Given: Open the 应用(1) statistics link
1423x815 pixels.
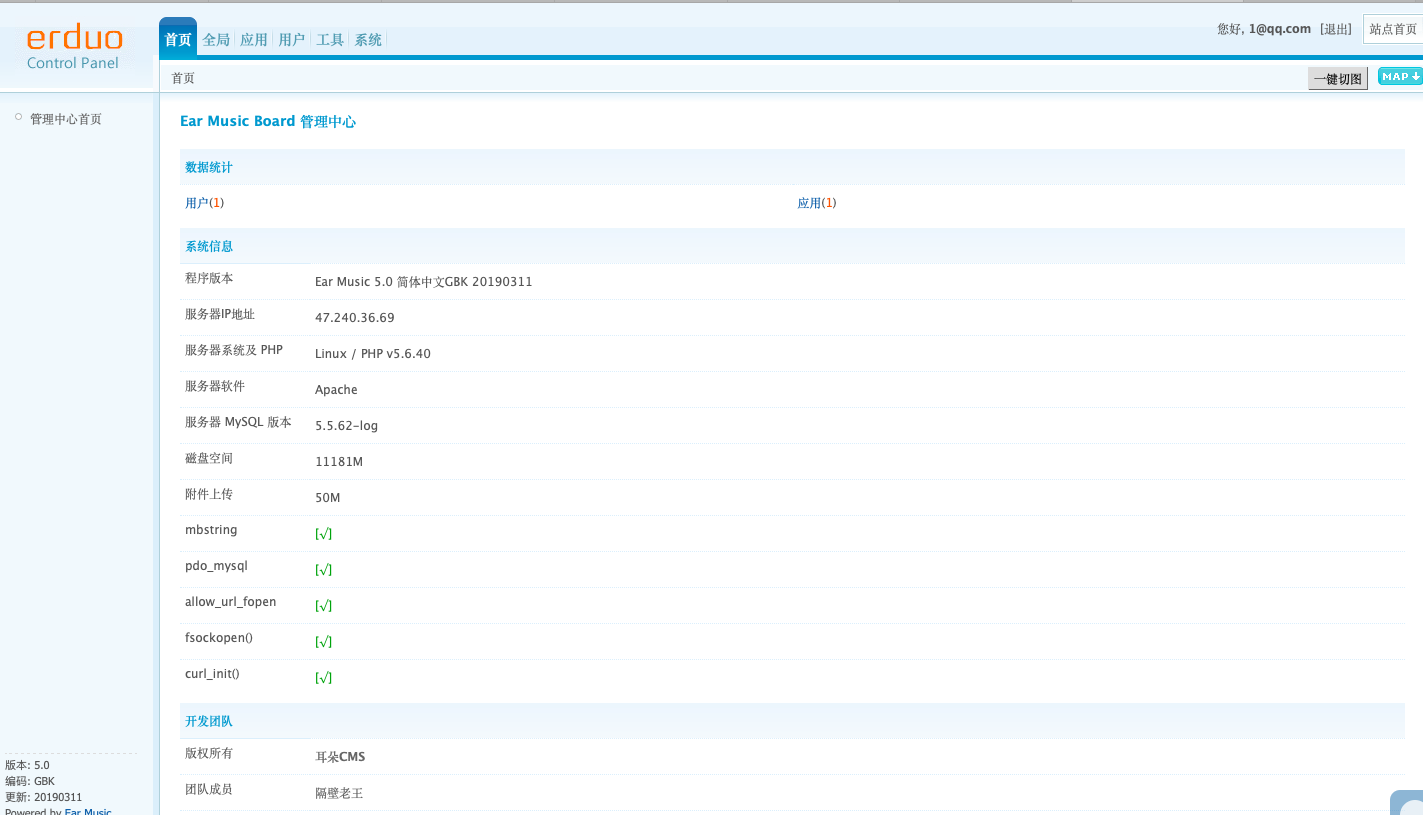Looking at the screenshot, I should pyautogui.click(x=816, y=203).
